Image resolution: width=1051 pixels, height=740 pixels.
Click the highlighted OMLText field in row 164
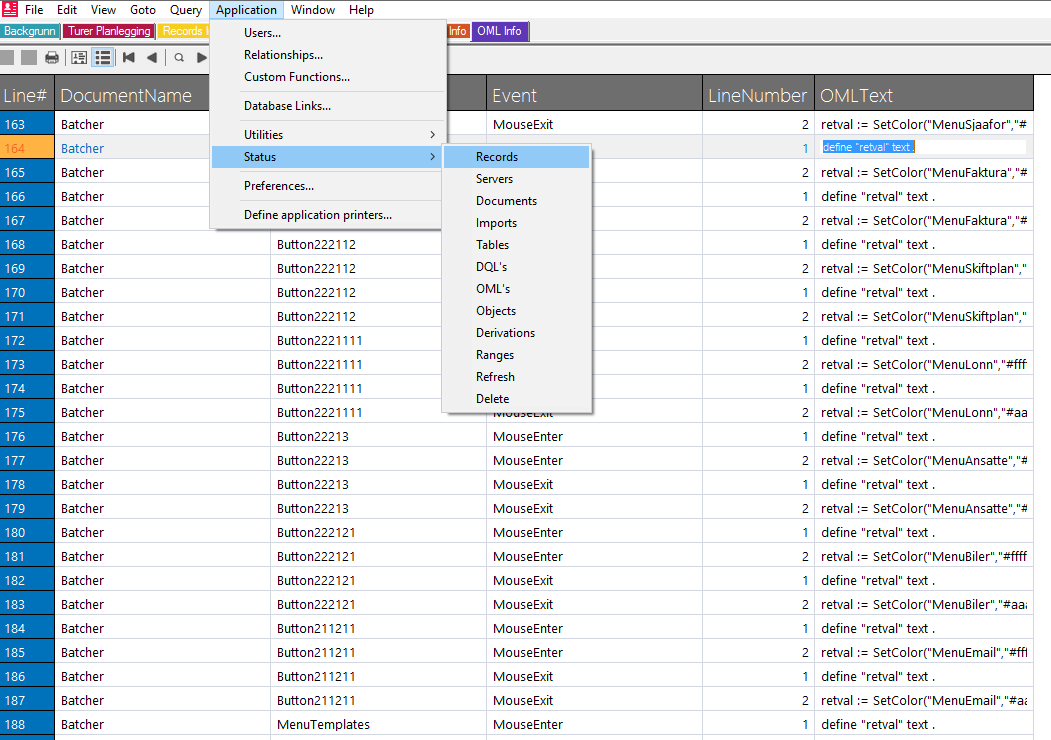pos(924,147)
